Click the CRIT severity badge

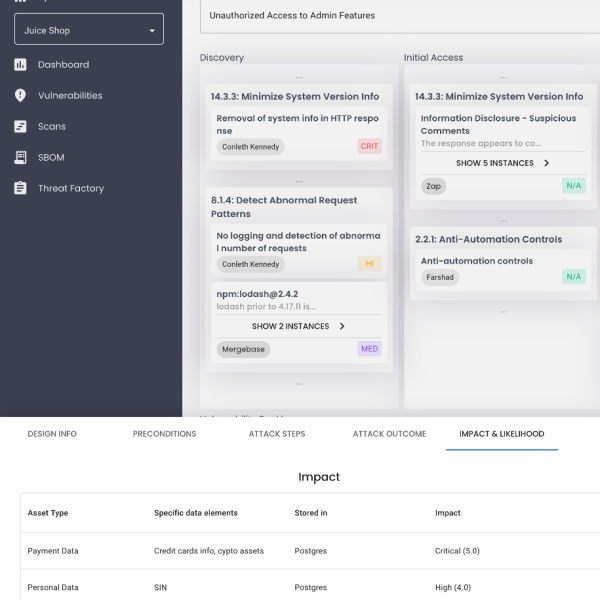click(x=370, y=147)
